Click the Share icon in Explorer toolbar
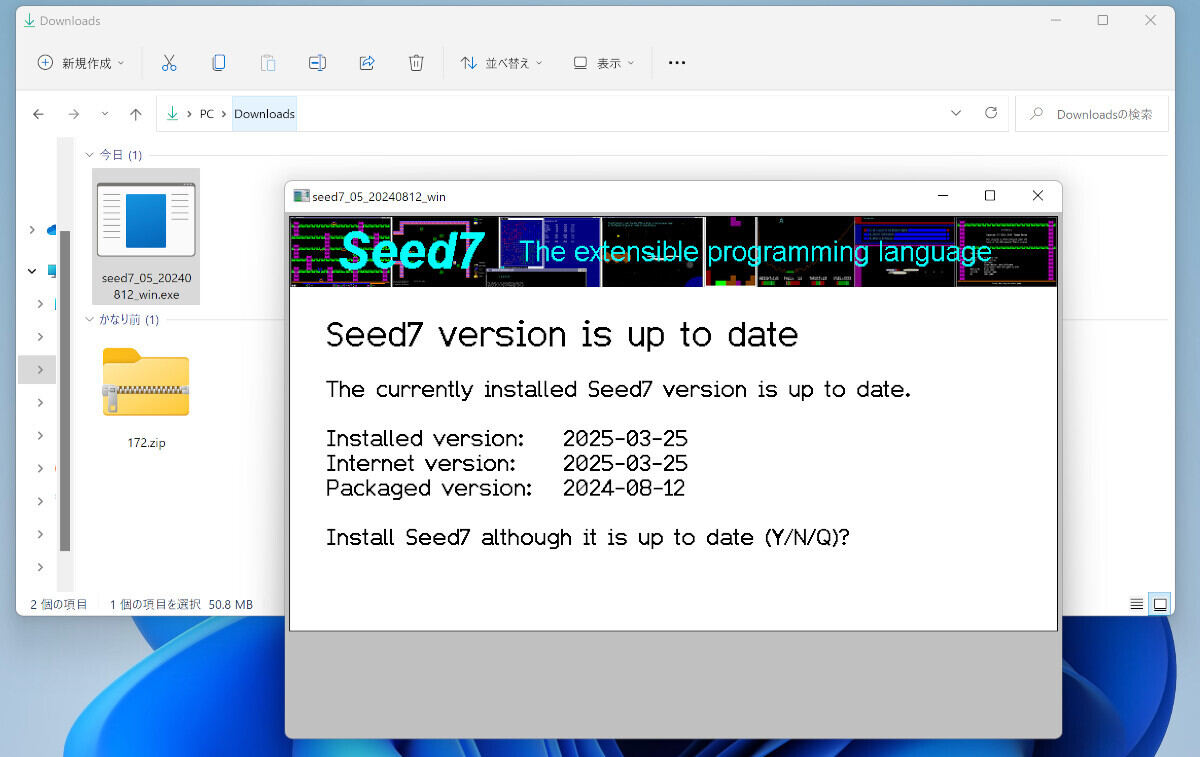The image size is (1200, 757). (x=367, y=63)
